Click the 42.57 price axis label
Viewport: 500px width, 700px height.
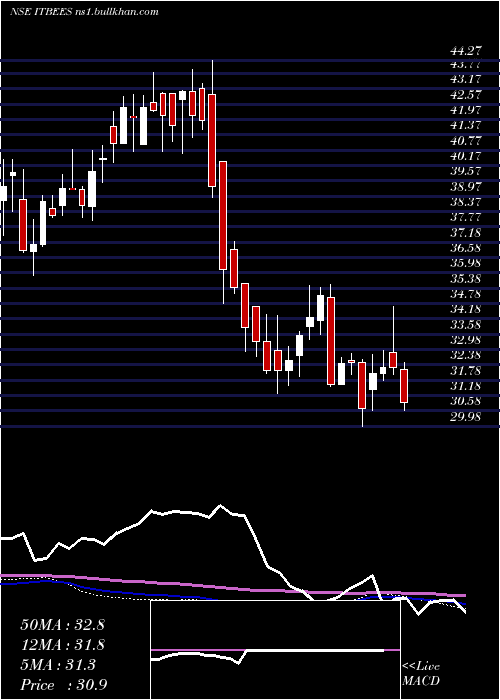(x=466, y=95)
